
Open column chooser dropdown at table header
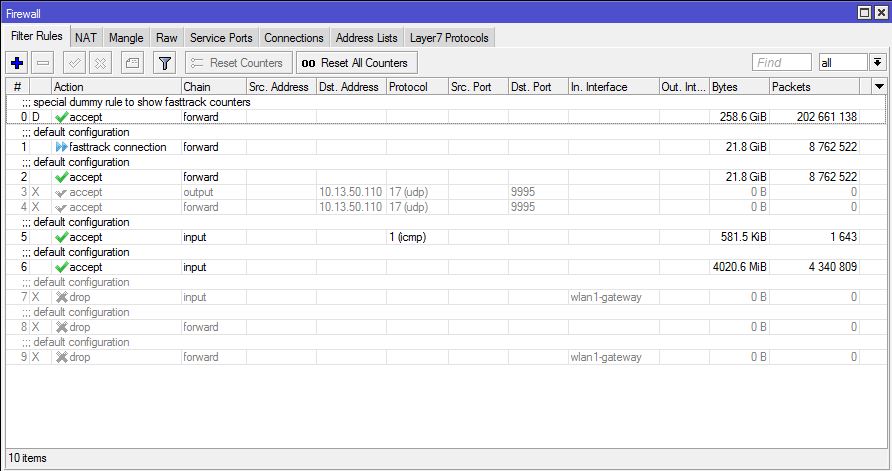point(879,86)
